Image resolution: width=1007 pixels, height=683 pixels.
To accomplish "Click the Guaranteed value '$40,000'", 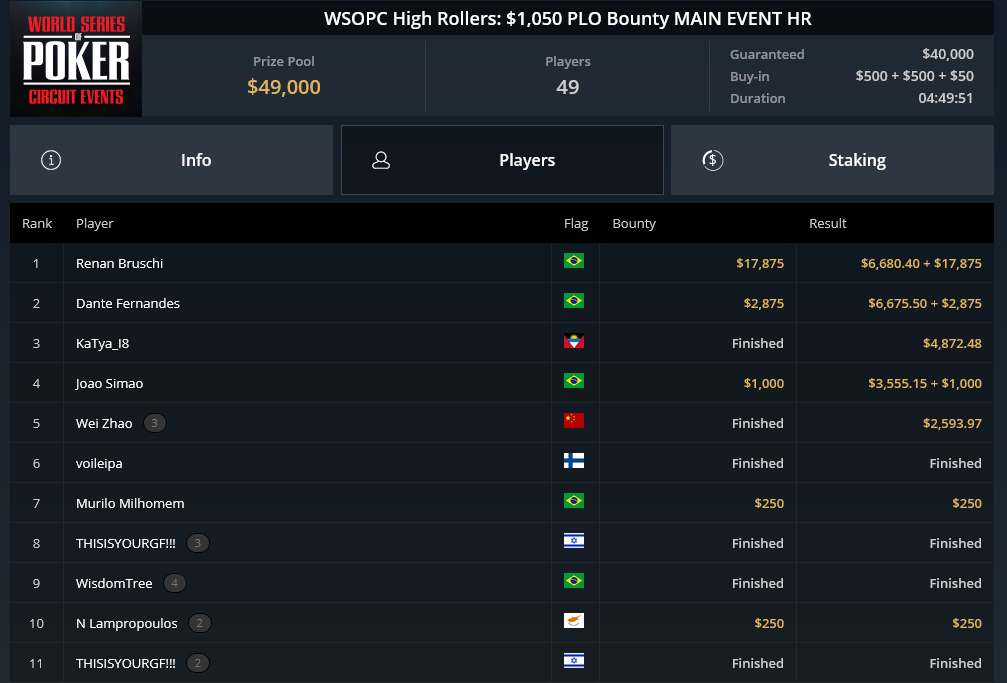I will (x=948, y=54).
